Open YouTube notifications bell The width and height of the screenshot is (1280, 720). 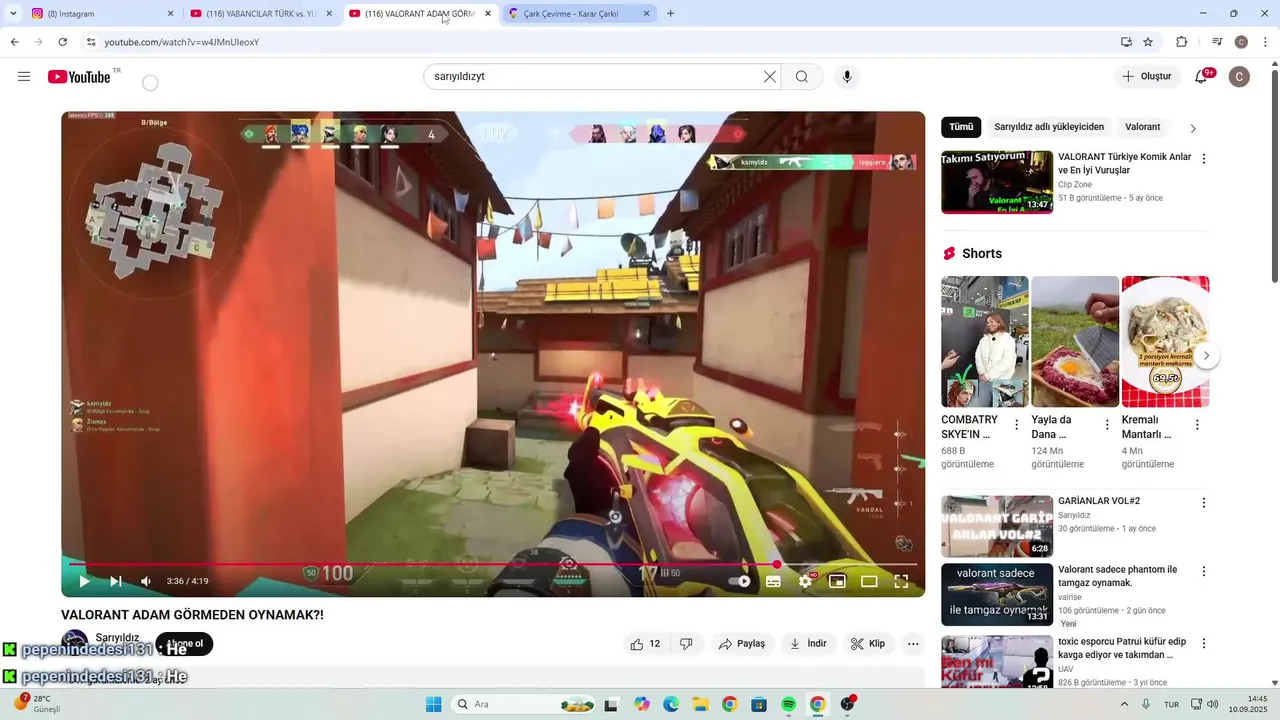click(x=1201, y=77)
